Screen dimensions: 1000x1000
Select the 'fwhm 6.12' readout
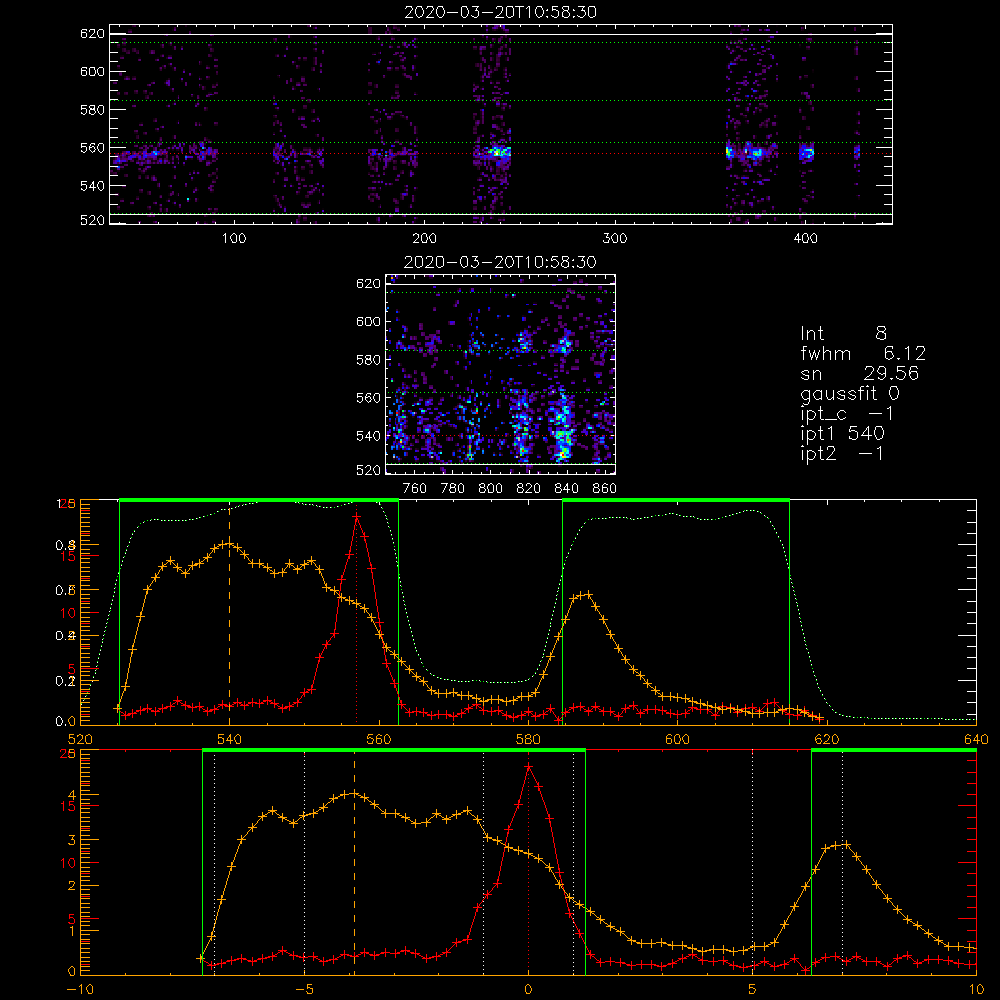pos(862,353)
